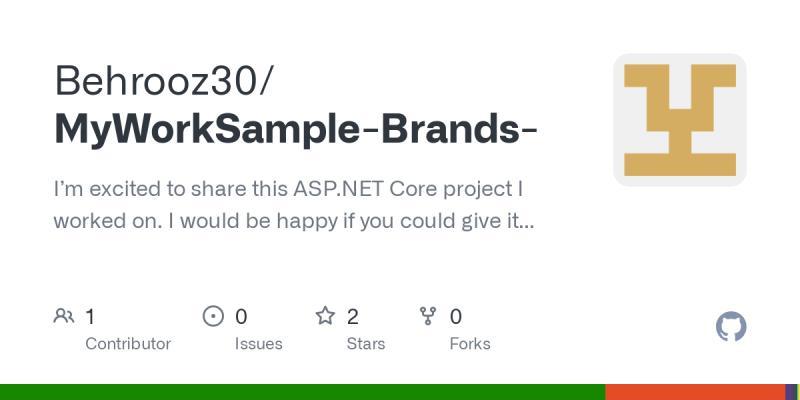Click the "Contributor" label
Viewport: 800px width, 400px height.
(x=128, y=344)
